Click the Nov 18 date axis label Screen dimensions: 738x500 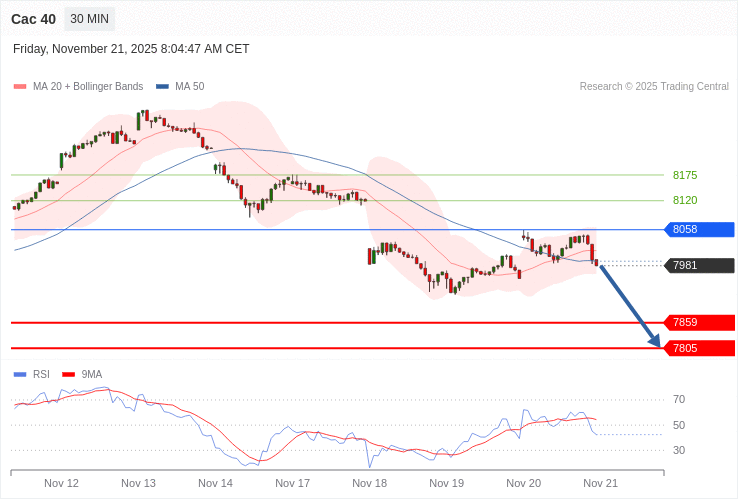pos(369,483)
